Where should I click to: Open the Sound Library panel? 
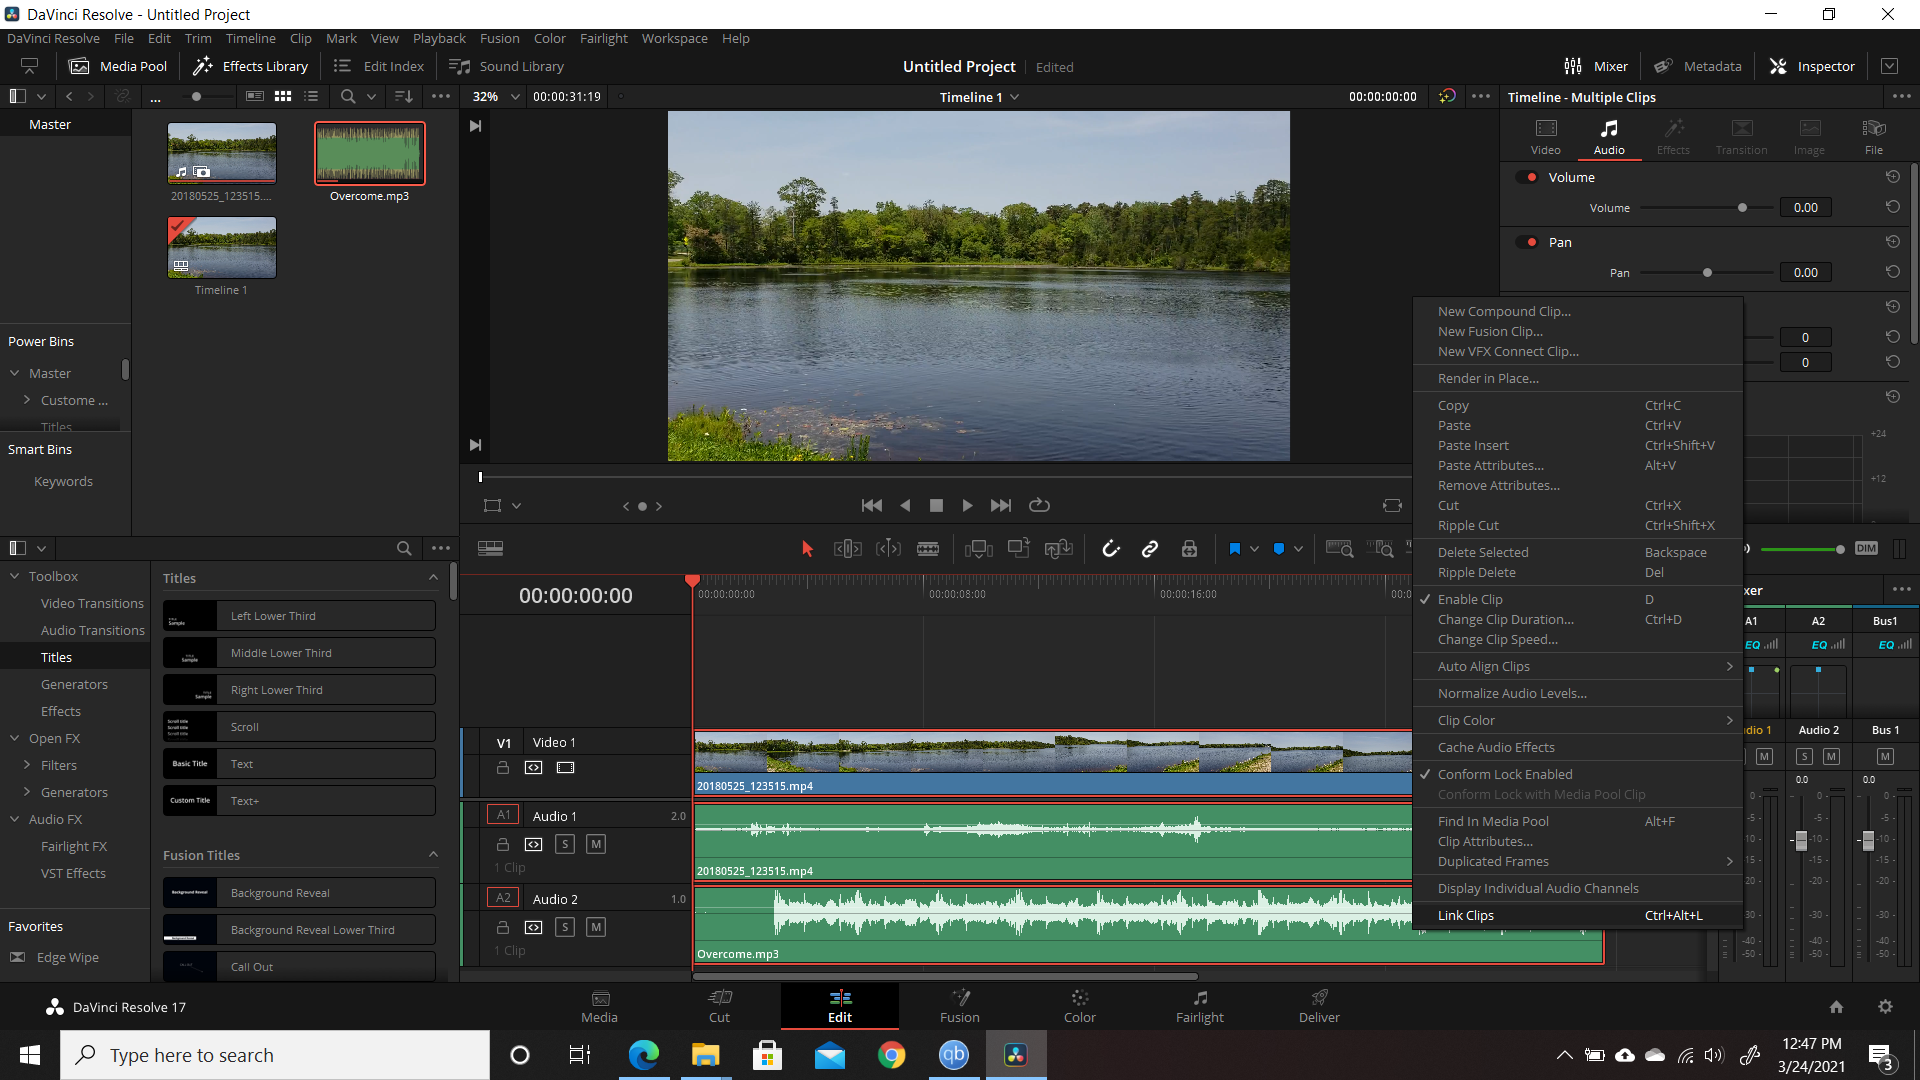(506, 66)
